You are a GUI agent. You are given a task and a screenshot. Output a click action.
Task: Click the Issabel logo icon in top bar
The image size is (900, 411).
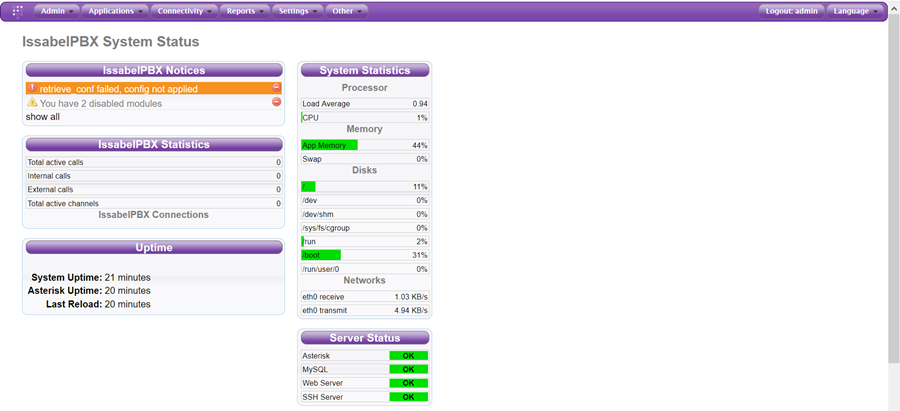(x=18, y=11)
